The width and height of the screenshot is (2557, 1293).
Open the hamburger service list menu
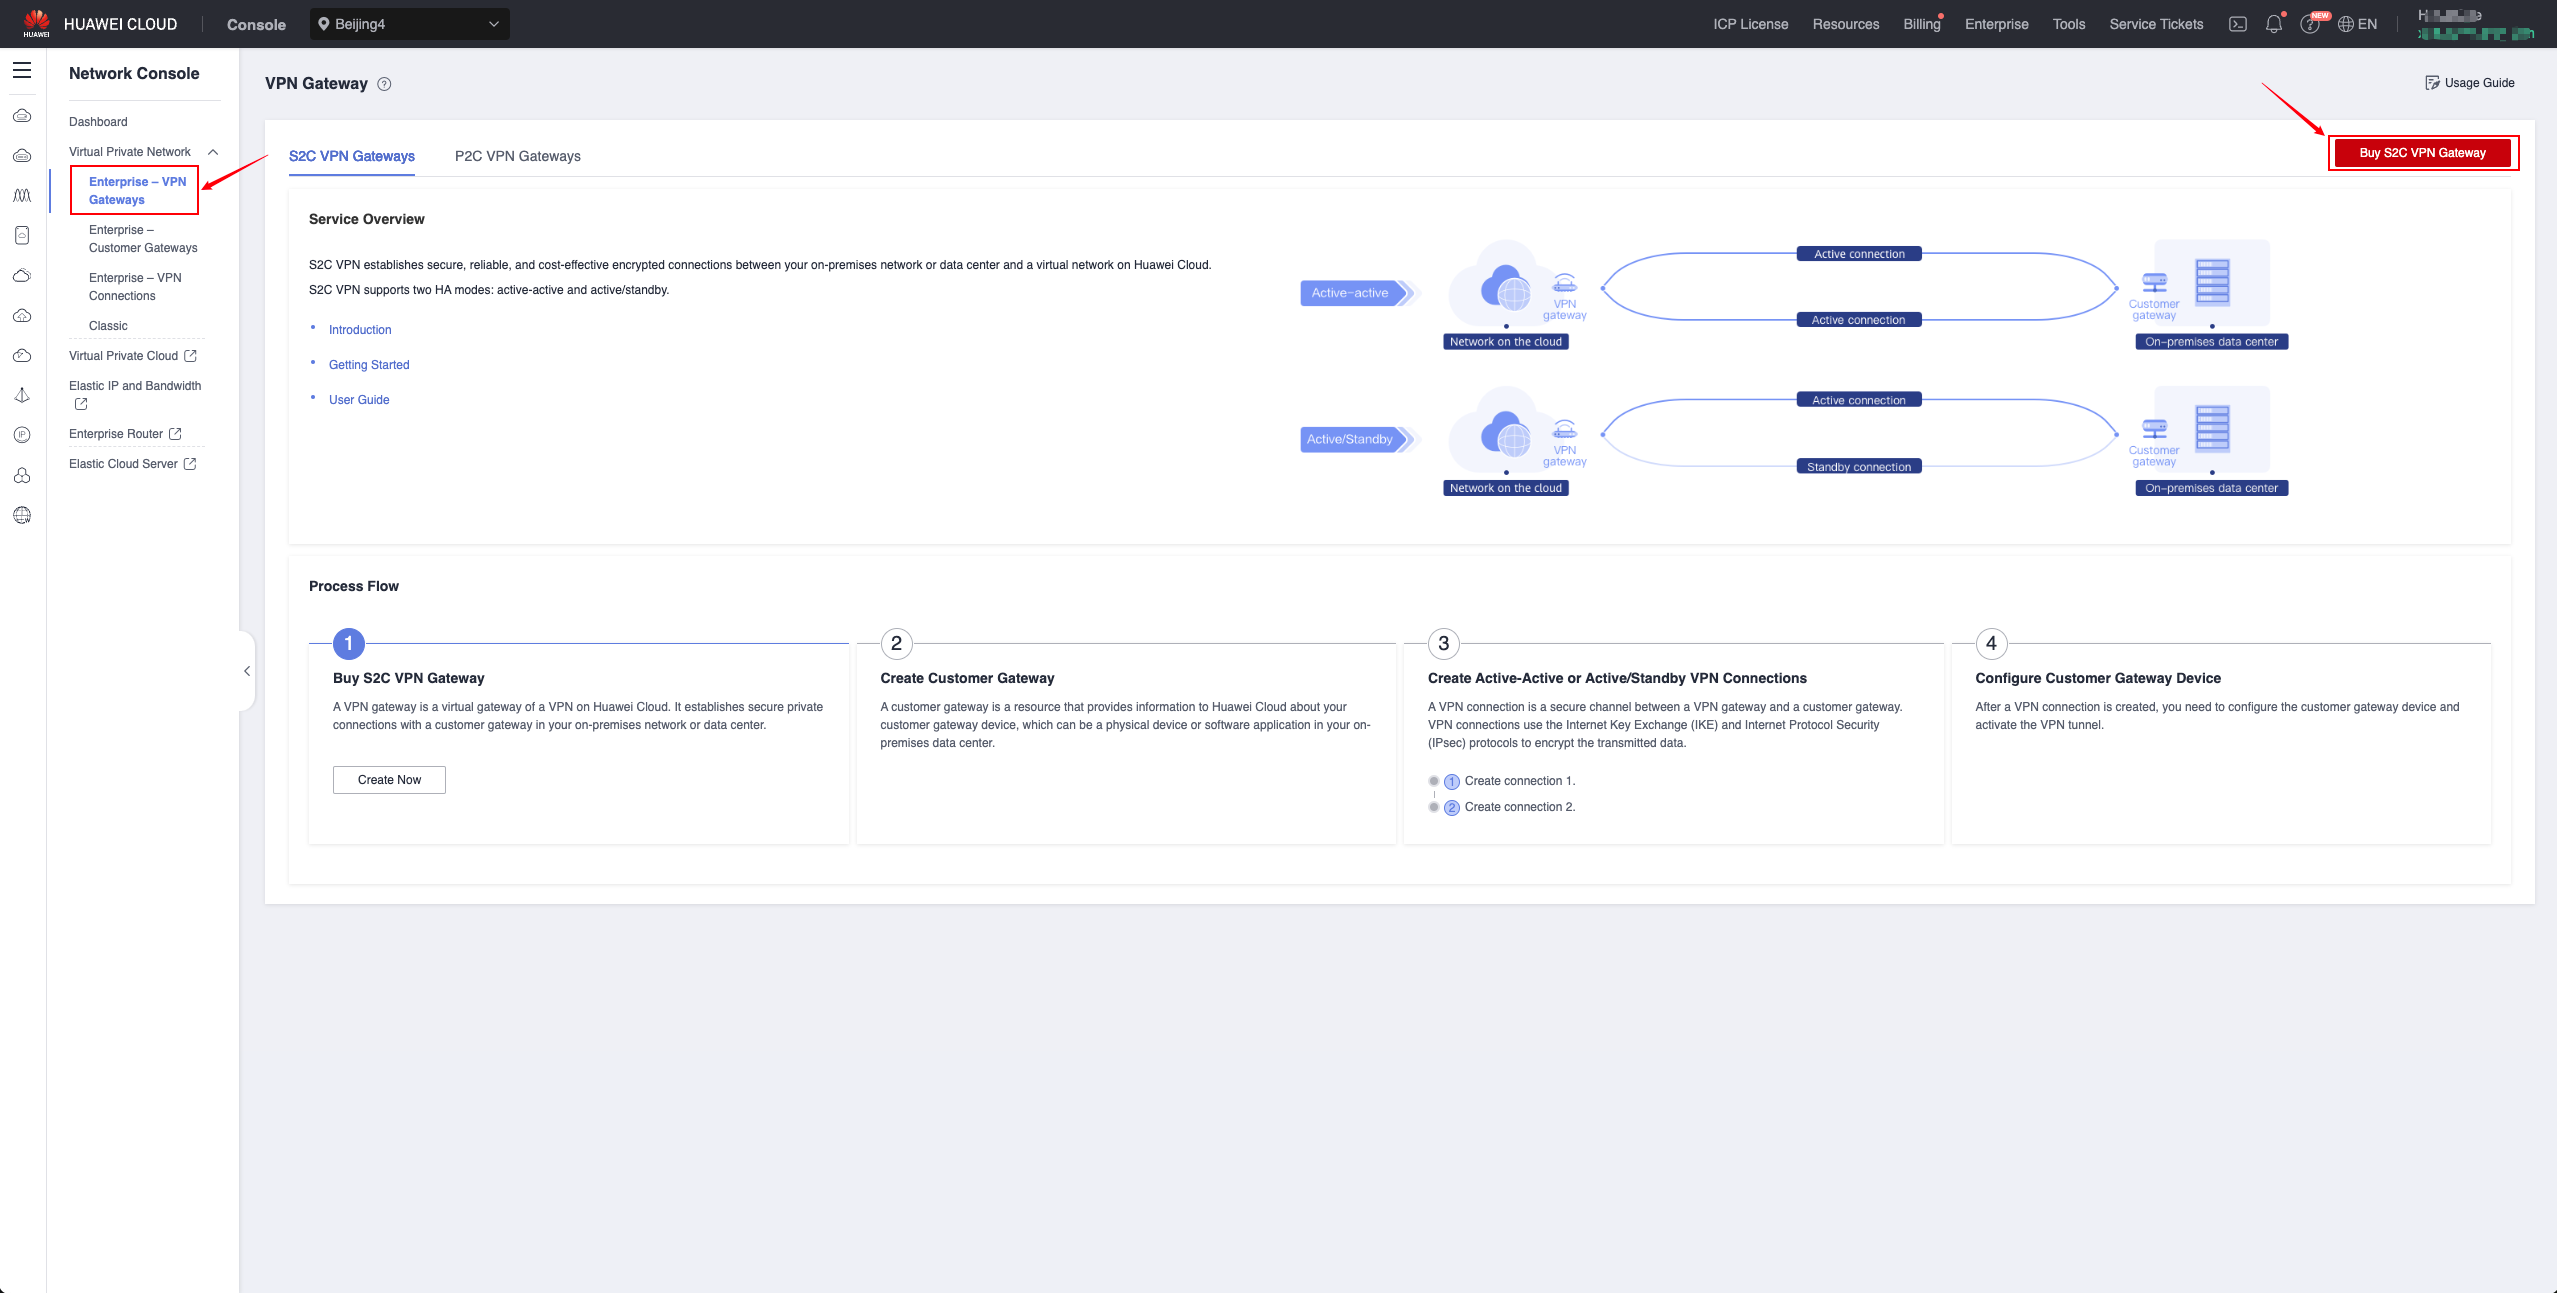point(22,70)
